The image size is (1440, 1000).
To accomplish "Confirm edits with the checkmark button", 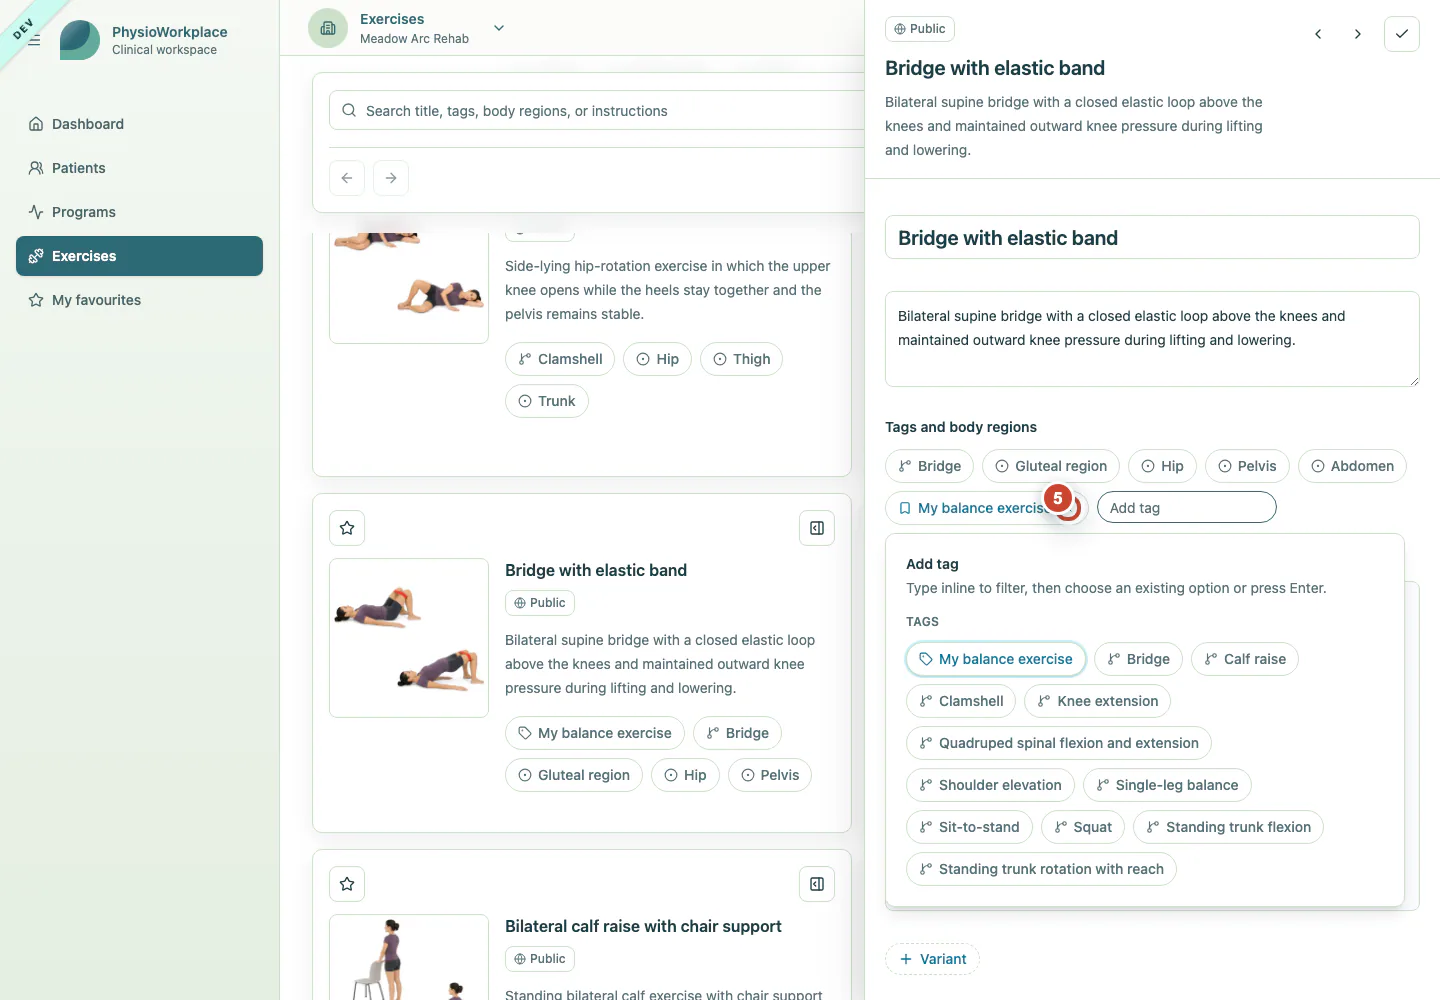I will (x=1402, y=34).
